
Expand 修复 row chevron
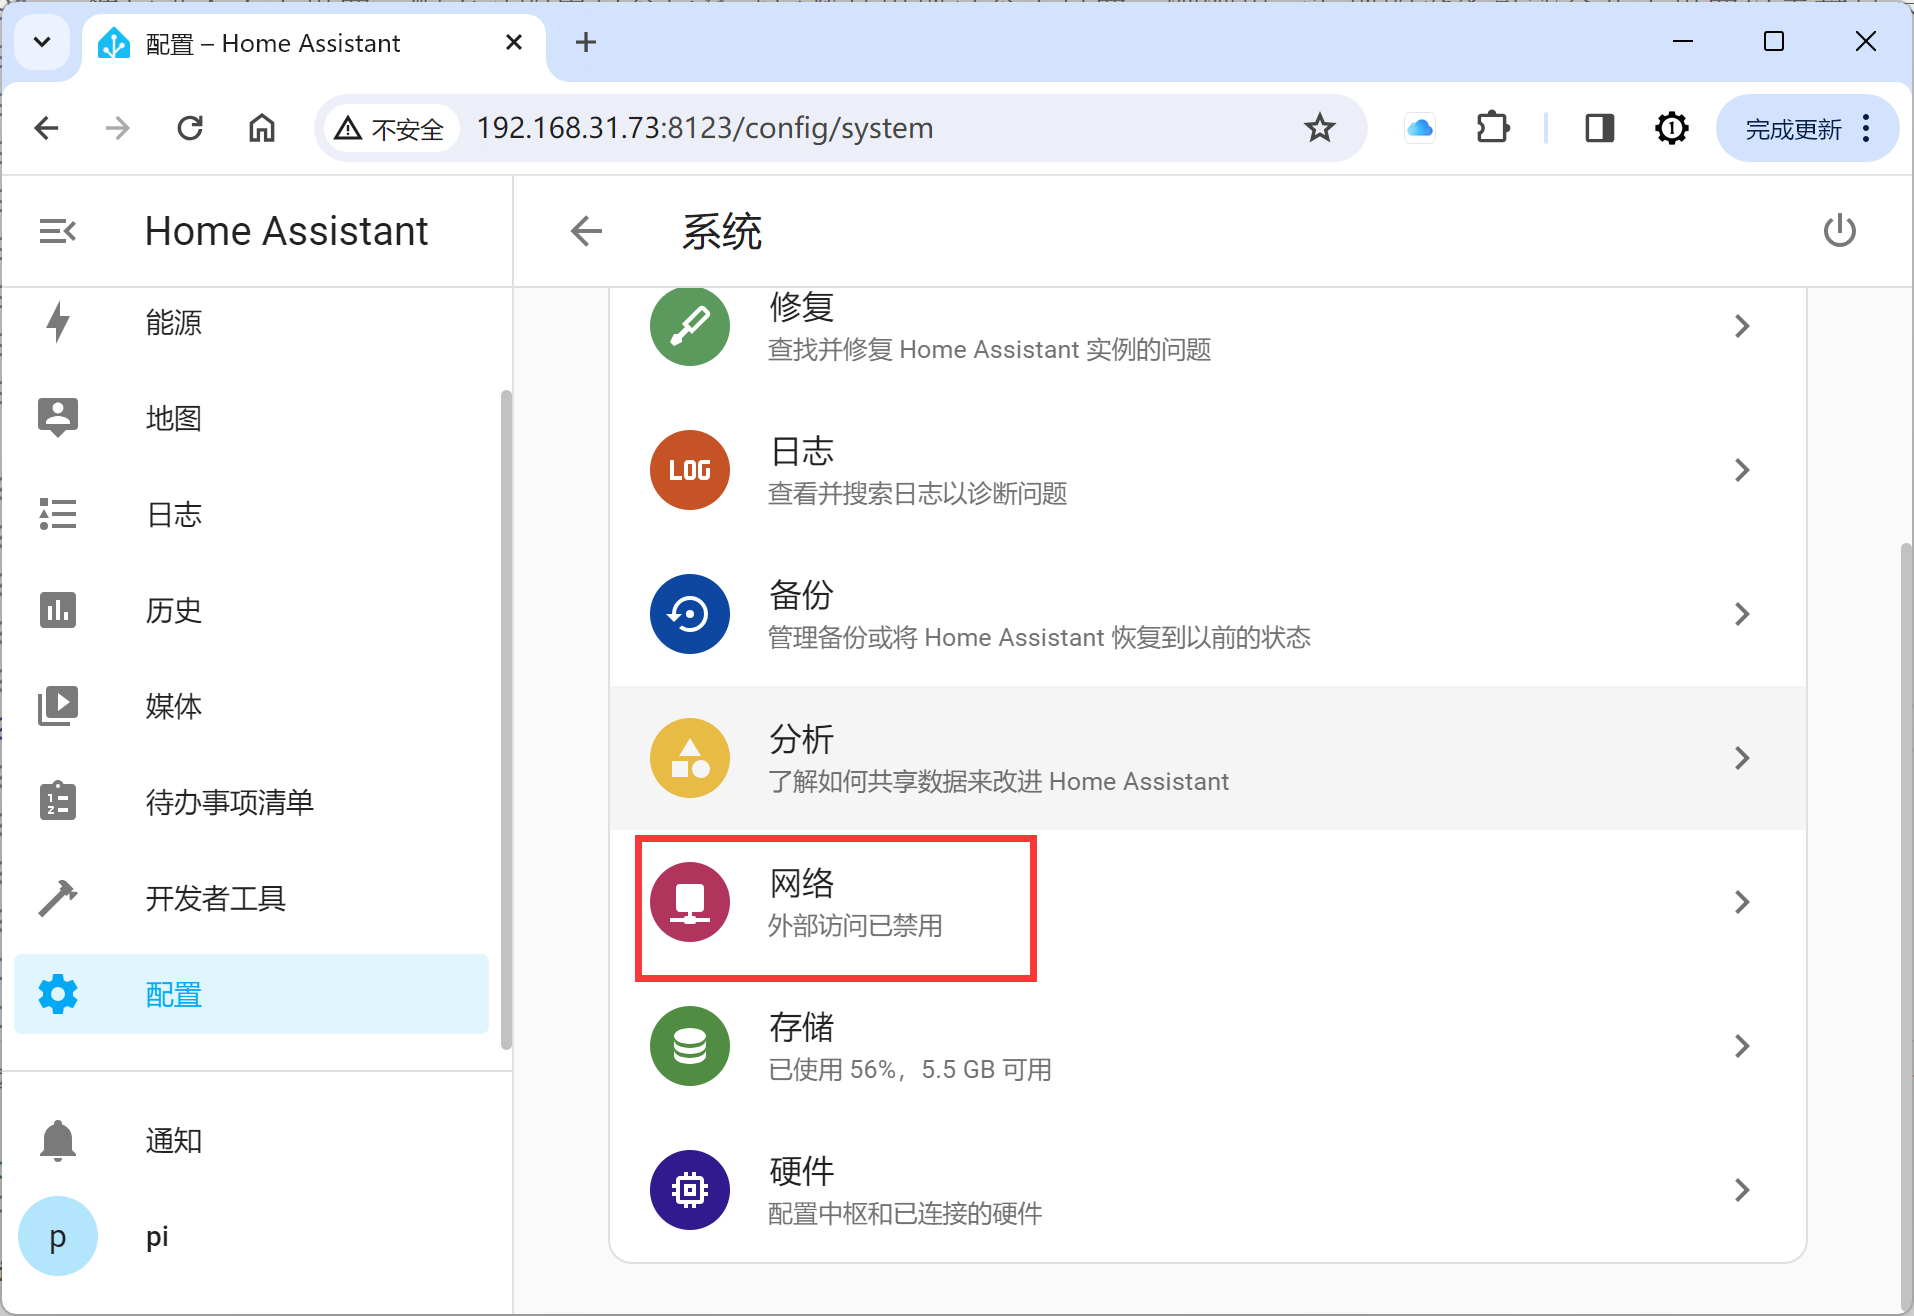[1742, 326]
